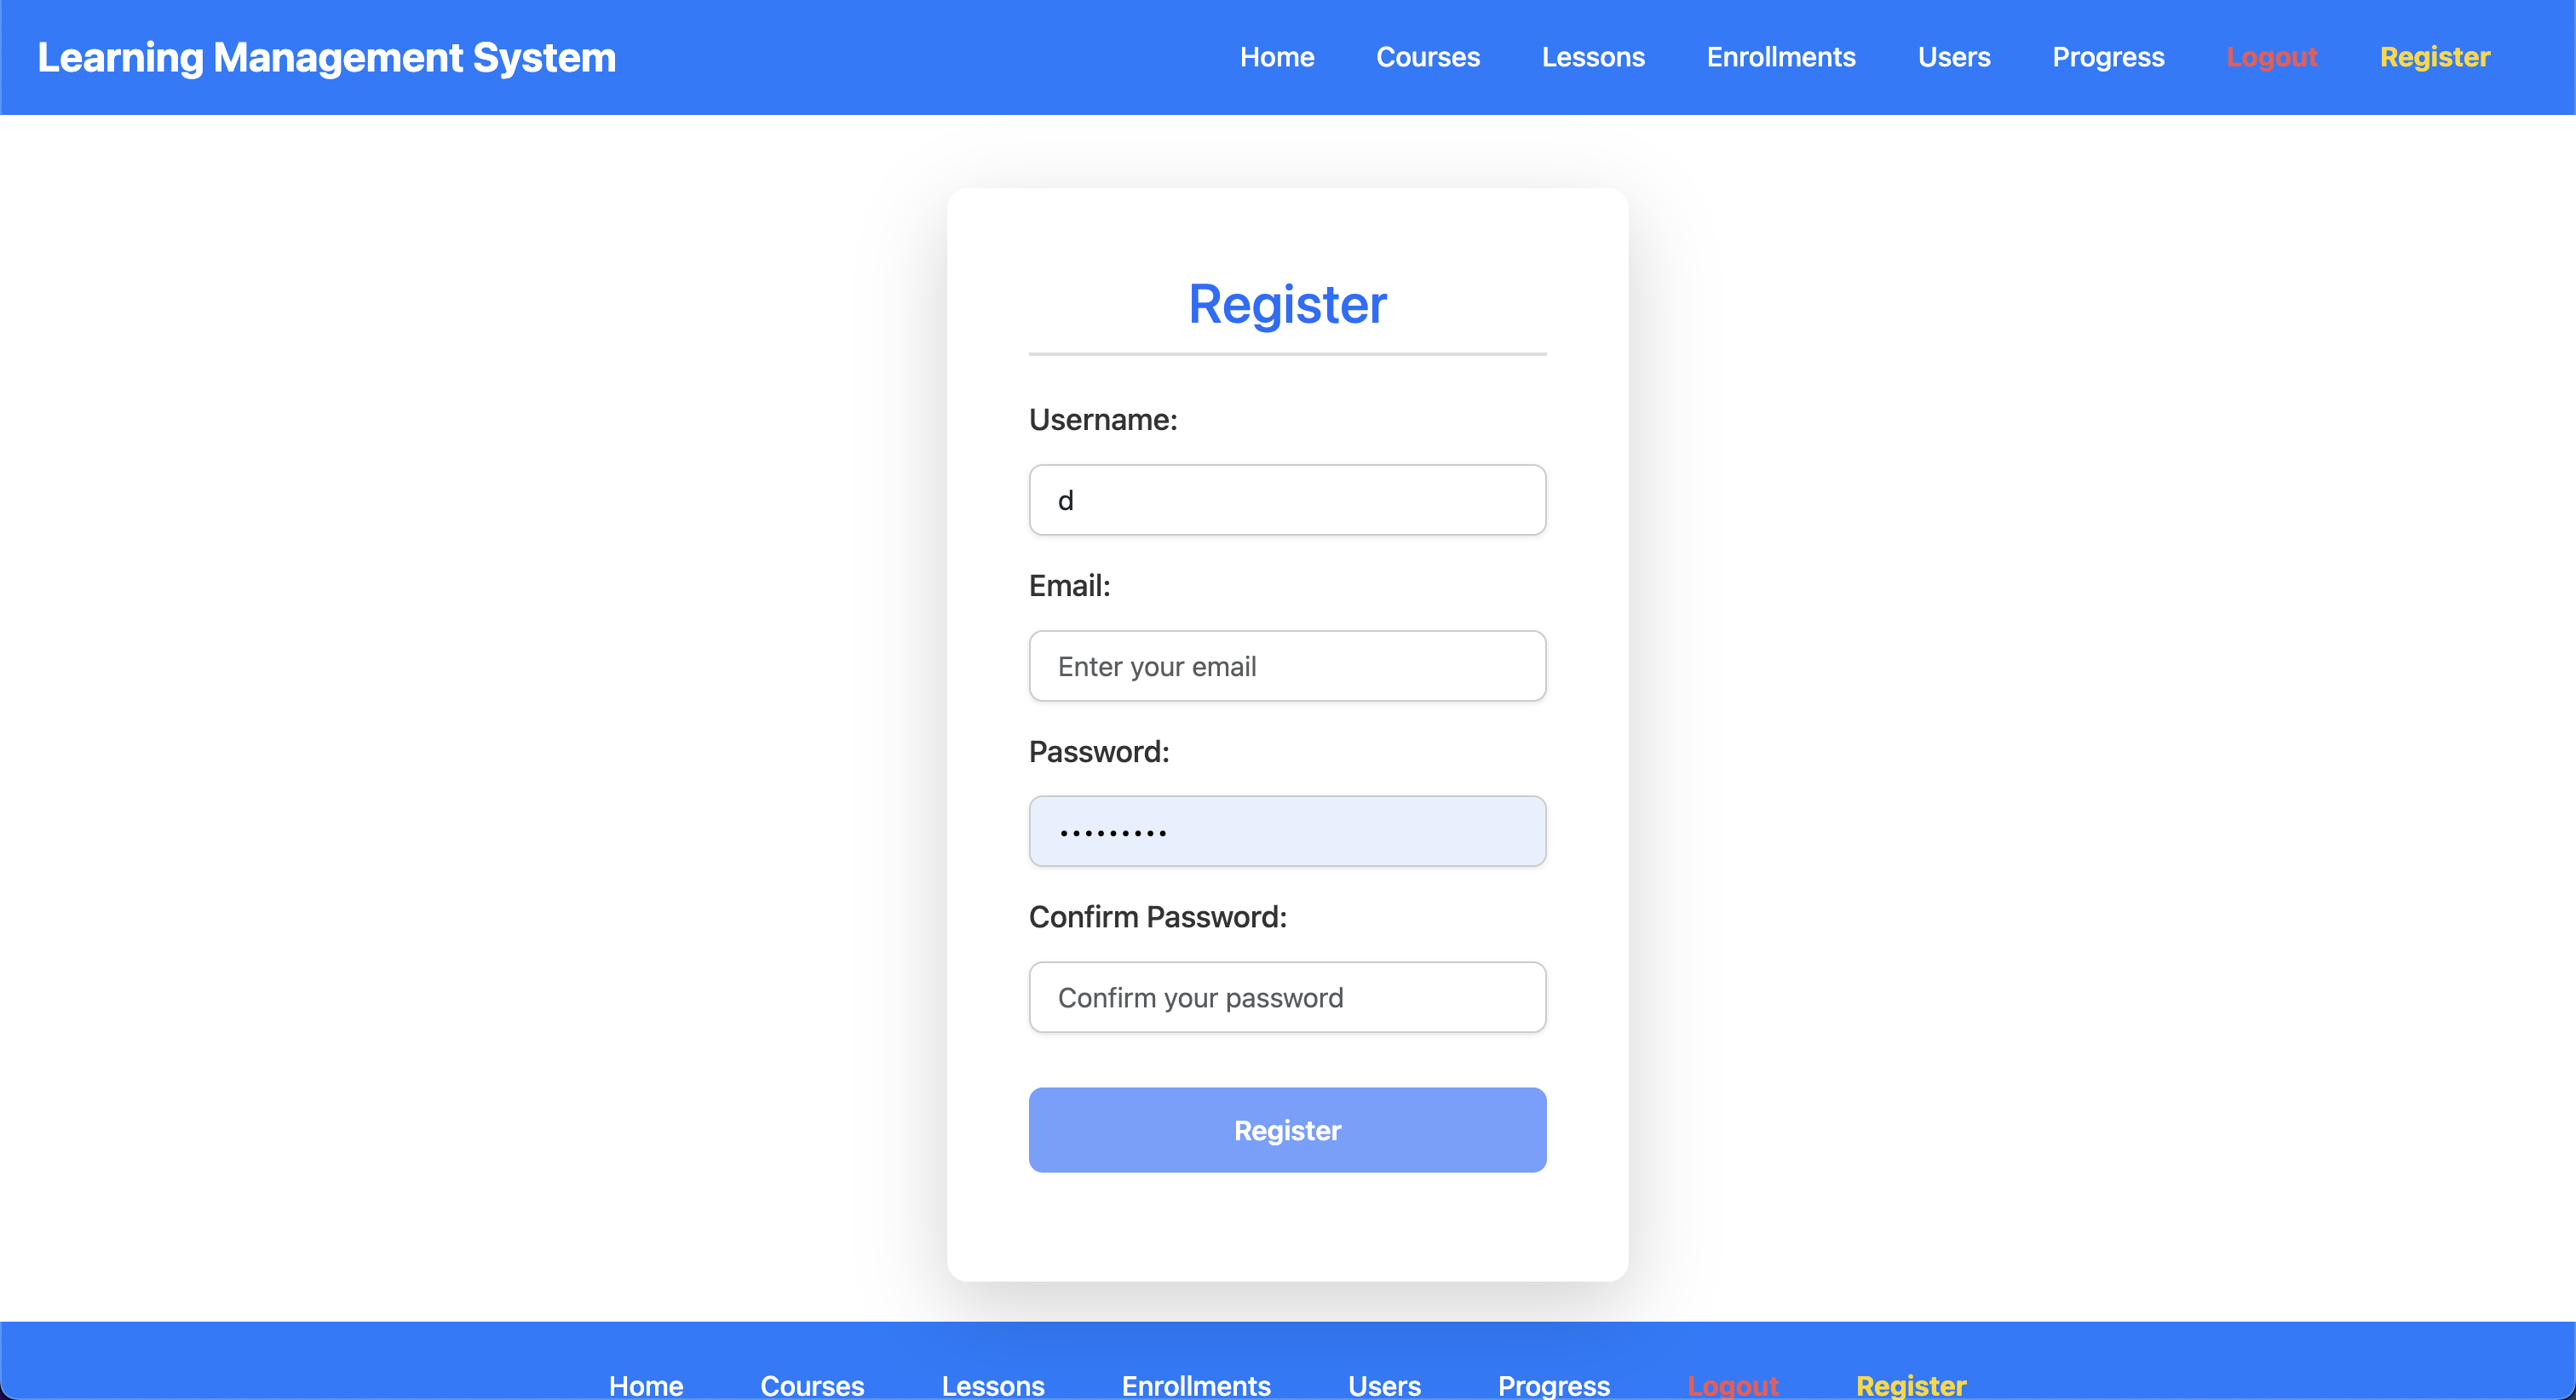Click the Register navigation link
The image size is (2576, 1400).
[2435, 57]
